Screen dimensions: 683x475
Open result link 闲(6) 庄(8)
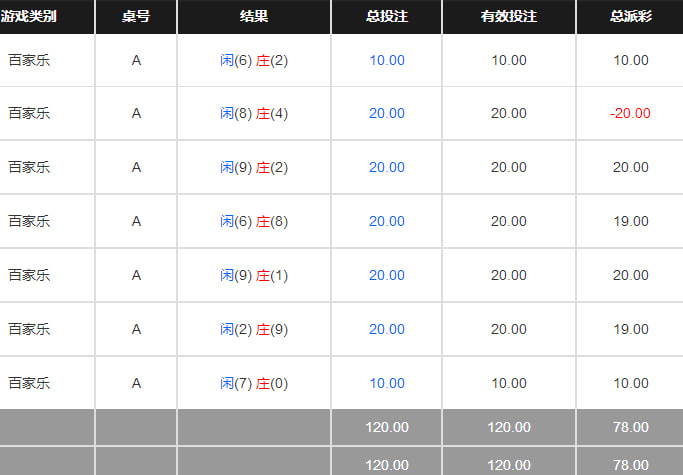pyautogui.click(x=254, y=221)
